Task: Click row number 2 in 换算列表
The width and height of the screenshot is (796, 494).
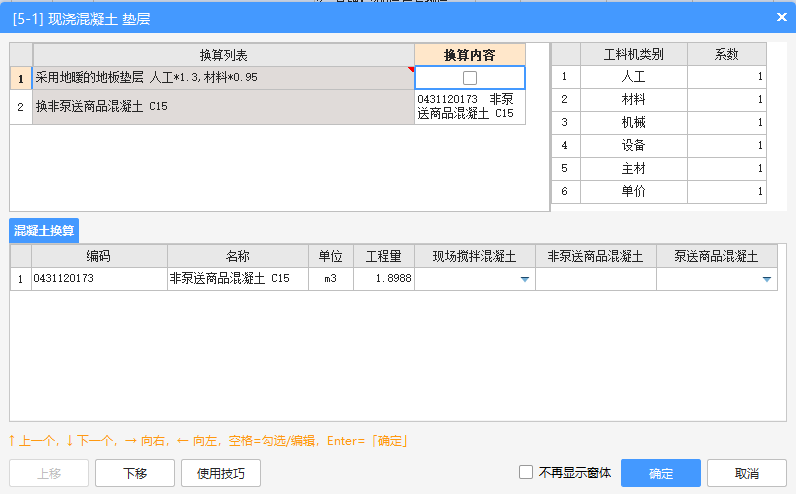Action: tap(21, 107)
